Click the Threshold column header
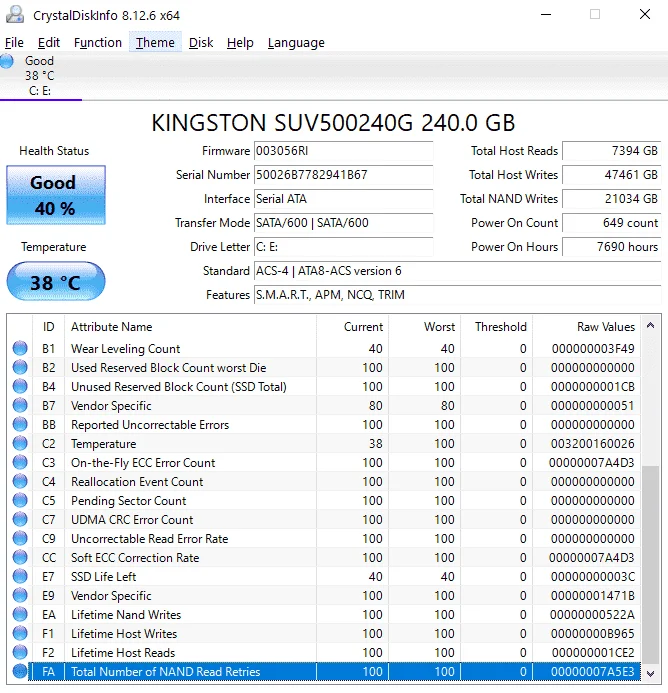Viewport: 668px width, 693px height. tap(496, 327)
